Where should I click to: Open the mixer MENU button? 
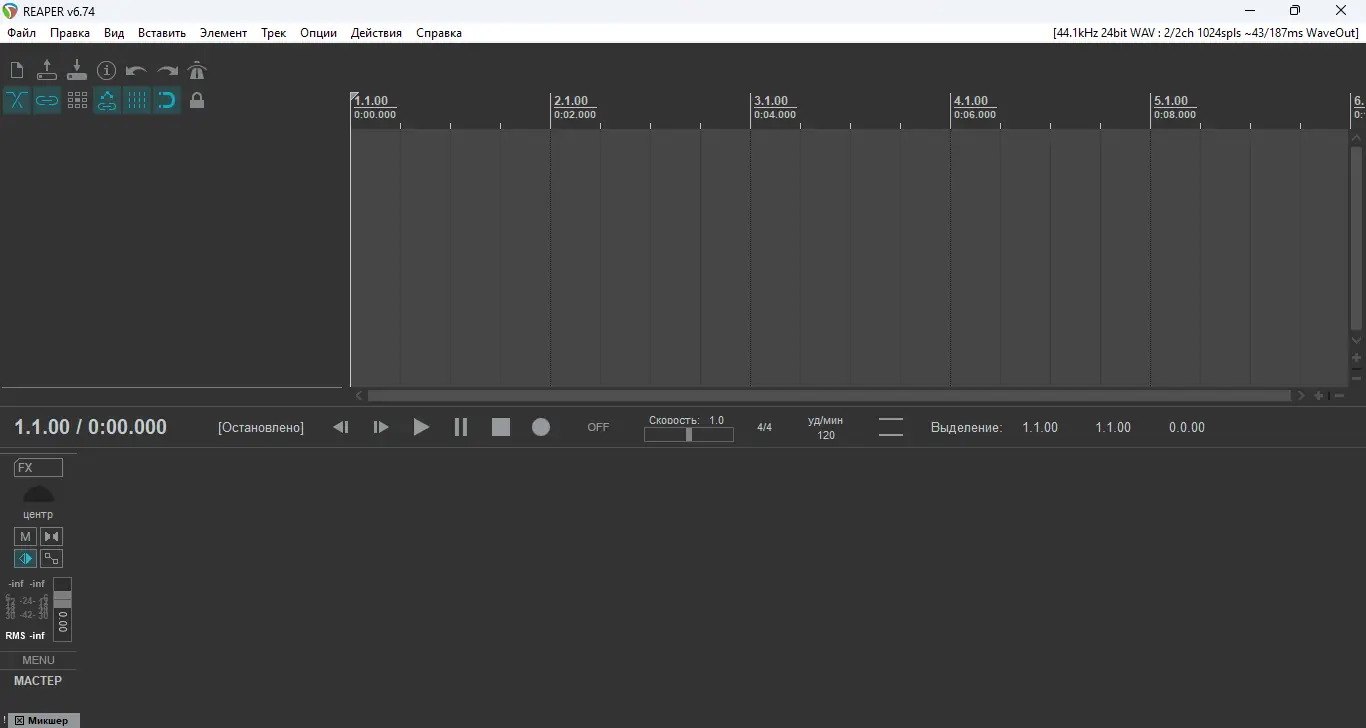click(x=38, y=660)
